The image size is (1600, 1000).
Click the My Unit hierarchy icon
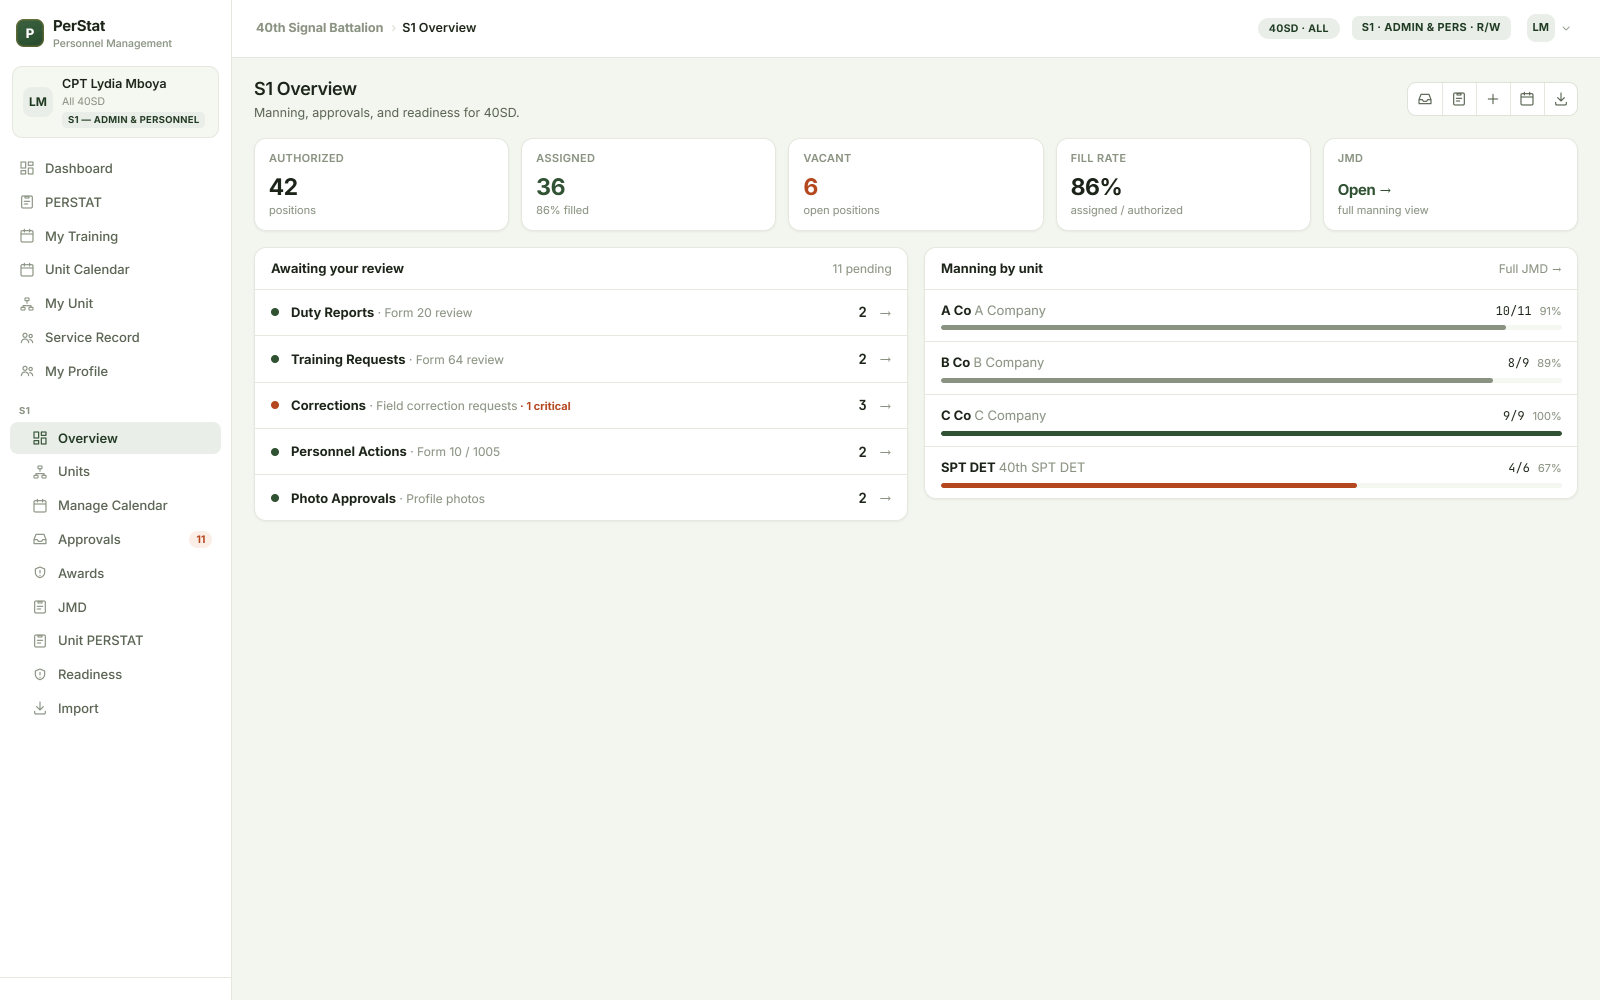[x=27, y=303]
